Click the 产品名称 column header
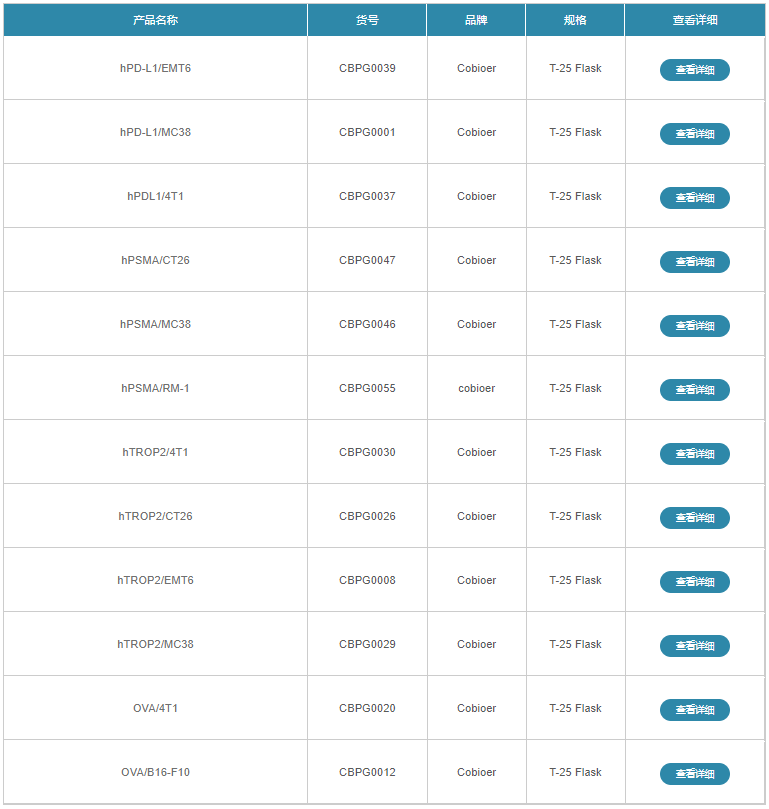The image size is (769, 809). [x=155, y=20]
